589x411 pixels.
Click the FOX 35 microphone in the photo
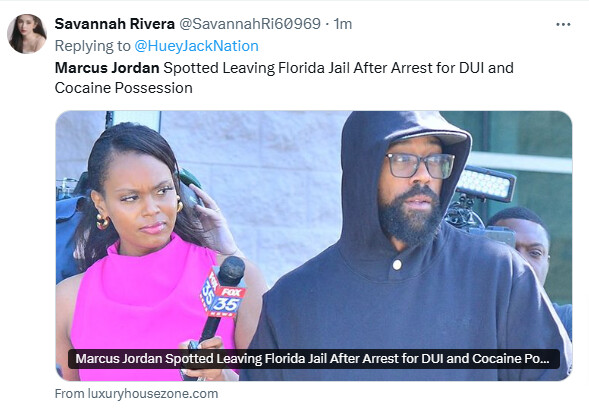point(223,299)
